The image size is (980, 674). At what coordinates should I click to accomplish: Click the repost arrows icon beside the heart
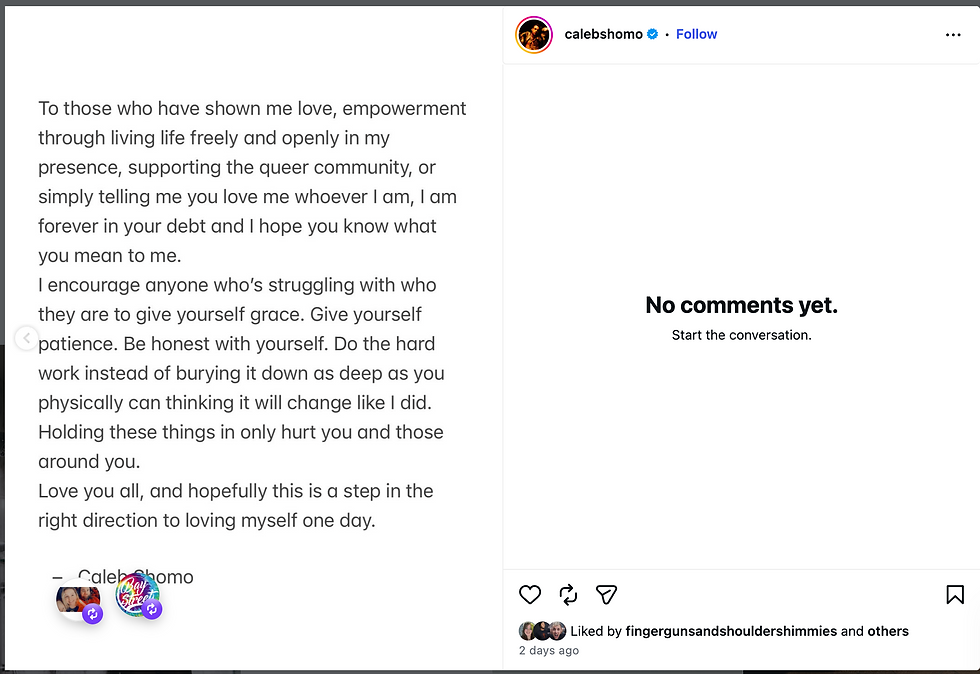tap(568, 594)
